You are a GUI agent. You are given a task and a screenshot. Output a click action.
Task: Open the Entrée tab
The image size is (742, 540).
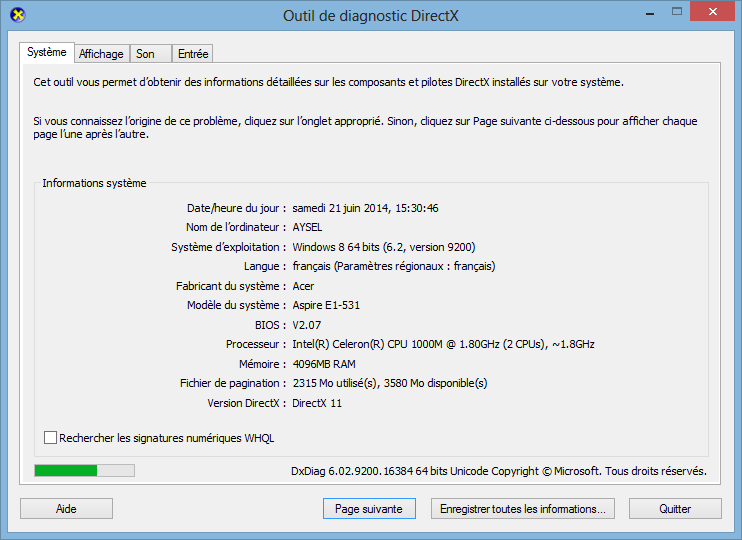193,54
